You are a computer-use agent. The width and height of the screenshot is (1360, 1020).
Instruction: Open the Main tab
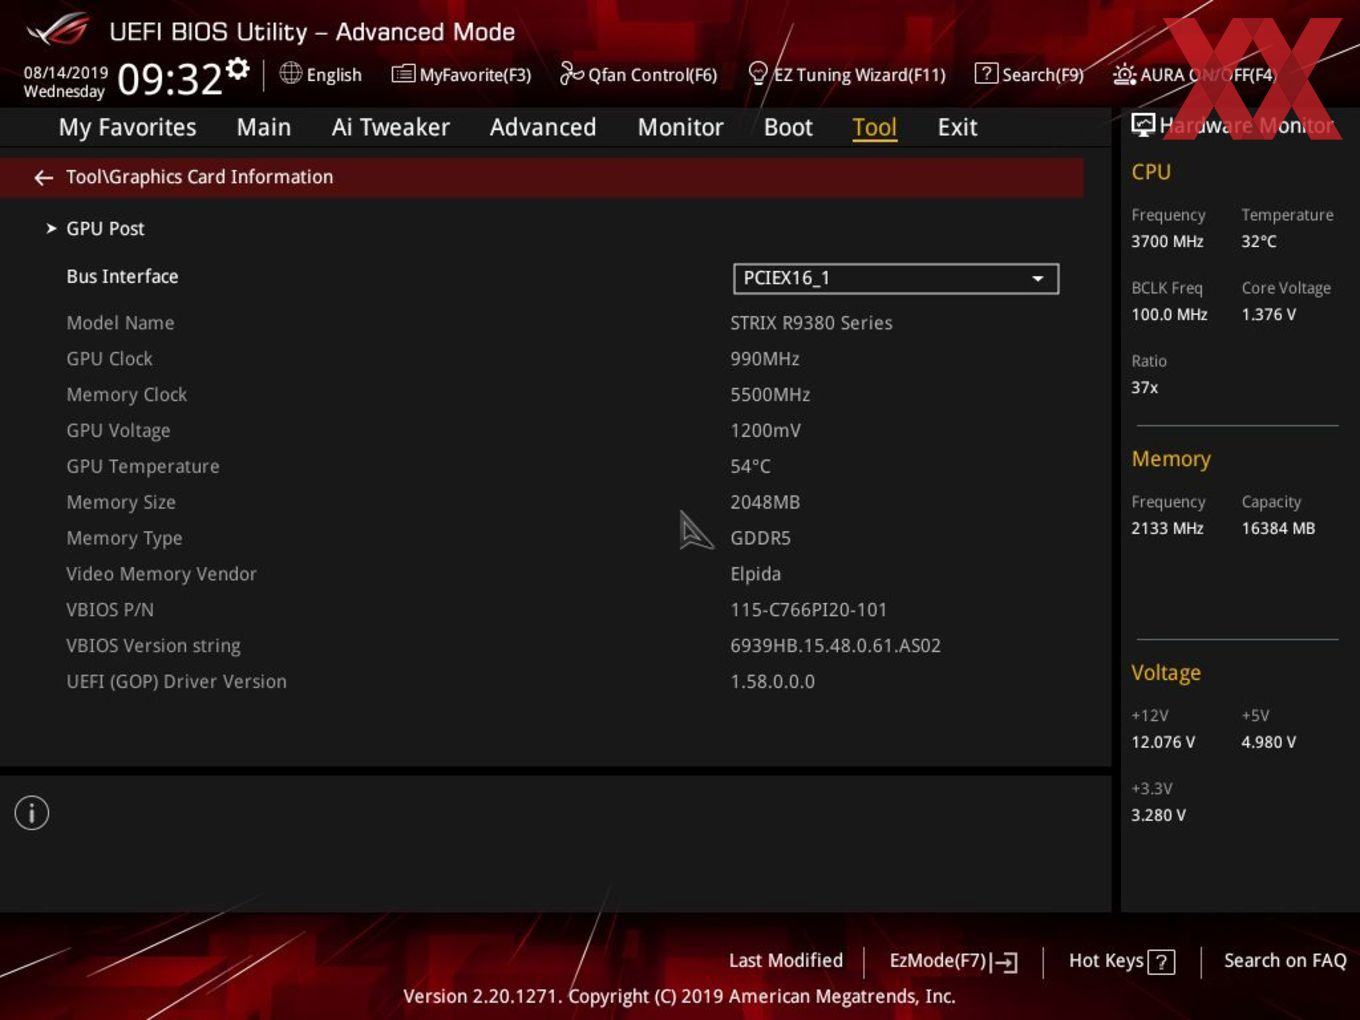(264, 128)
